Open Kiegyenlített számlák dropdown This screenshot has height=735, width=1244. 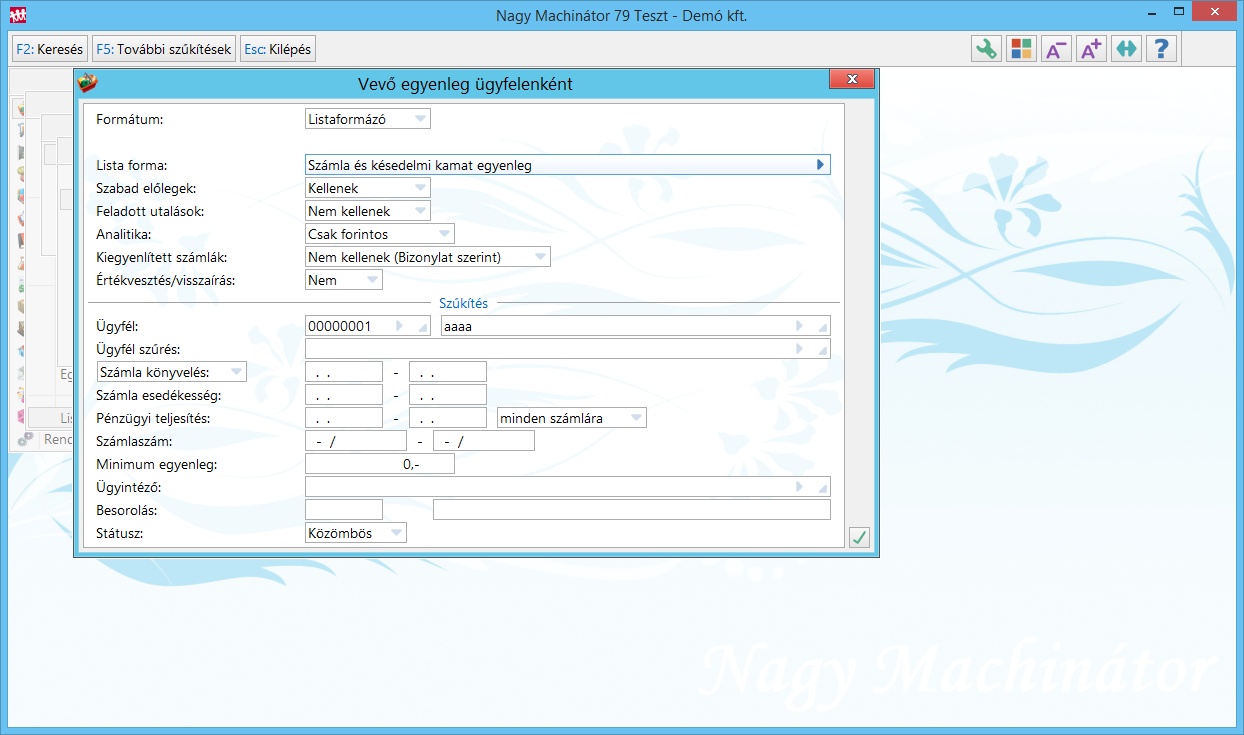tap(428, 257)
